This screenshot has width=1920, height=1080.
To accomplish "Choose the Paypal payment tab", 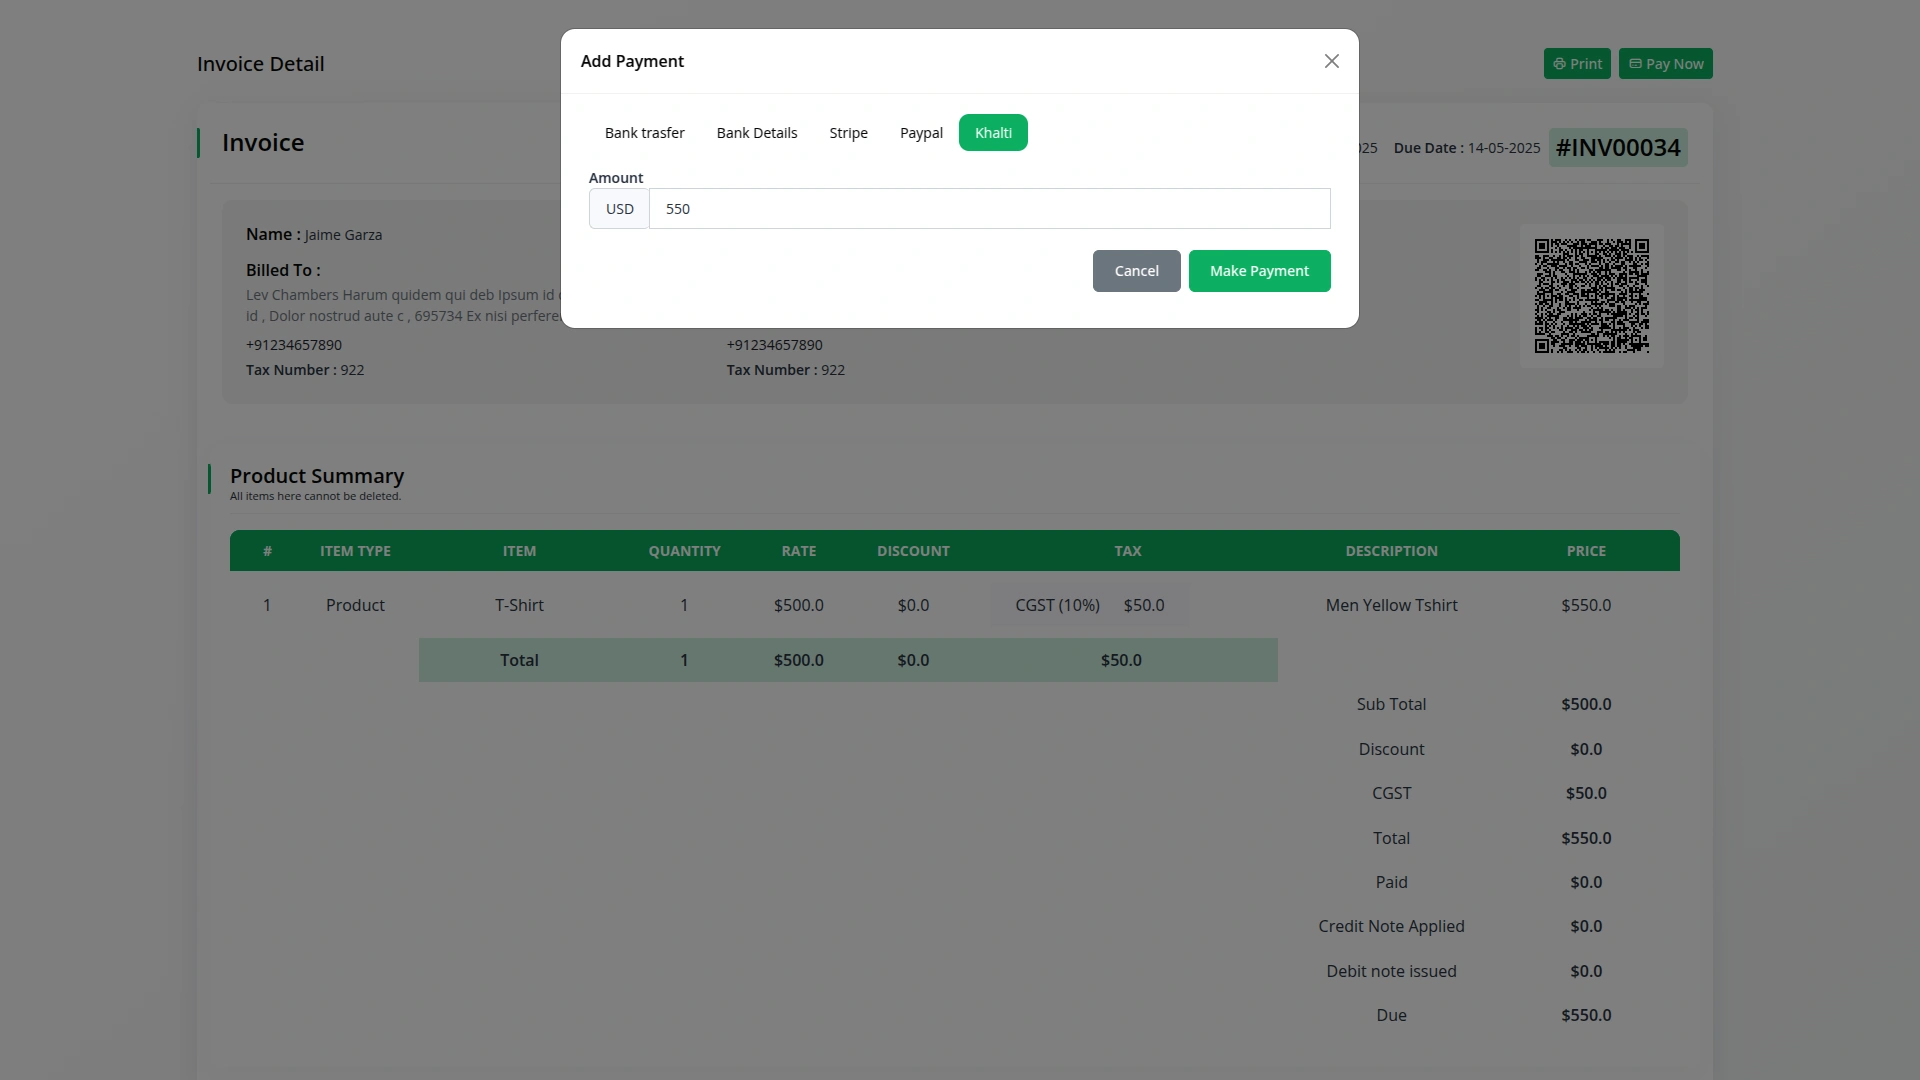I will tap(920, 133).
